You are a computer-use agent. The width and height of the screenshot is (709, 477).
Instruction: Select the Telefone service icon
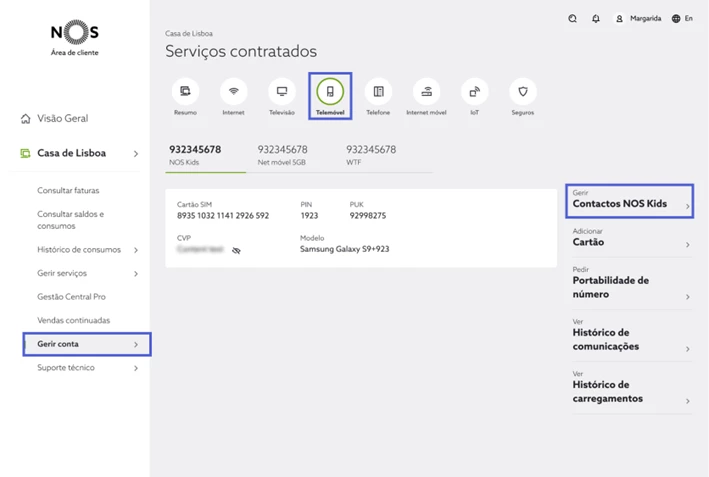point(378,92)
